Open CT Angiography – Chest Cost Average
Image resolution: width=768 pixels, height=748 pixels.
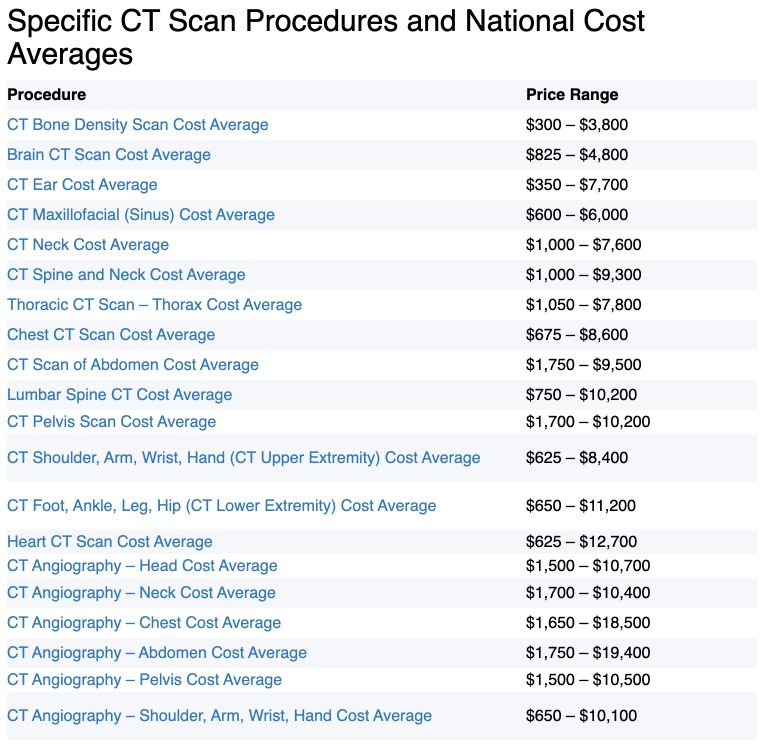click(x=144, y=623)
